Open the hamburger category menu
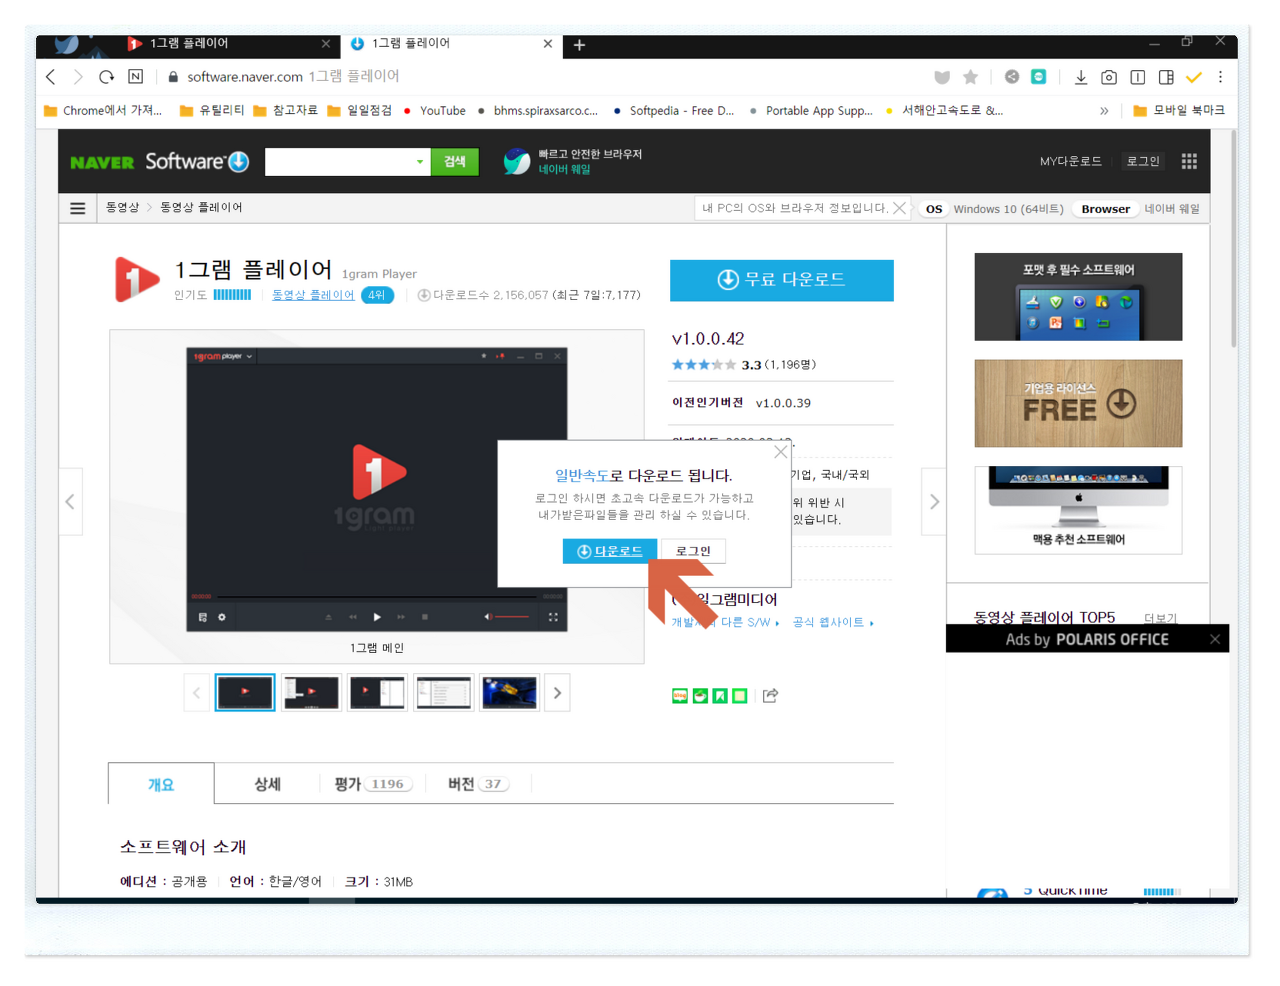1280x986 pixels. tap(78, 208)
